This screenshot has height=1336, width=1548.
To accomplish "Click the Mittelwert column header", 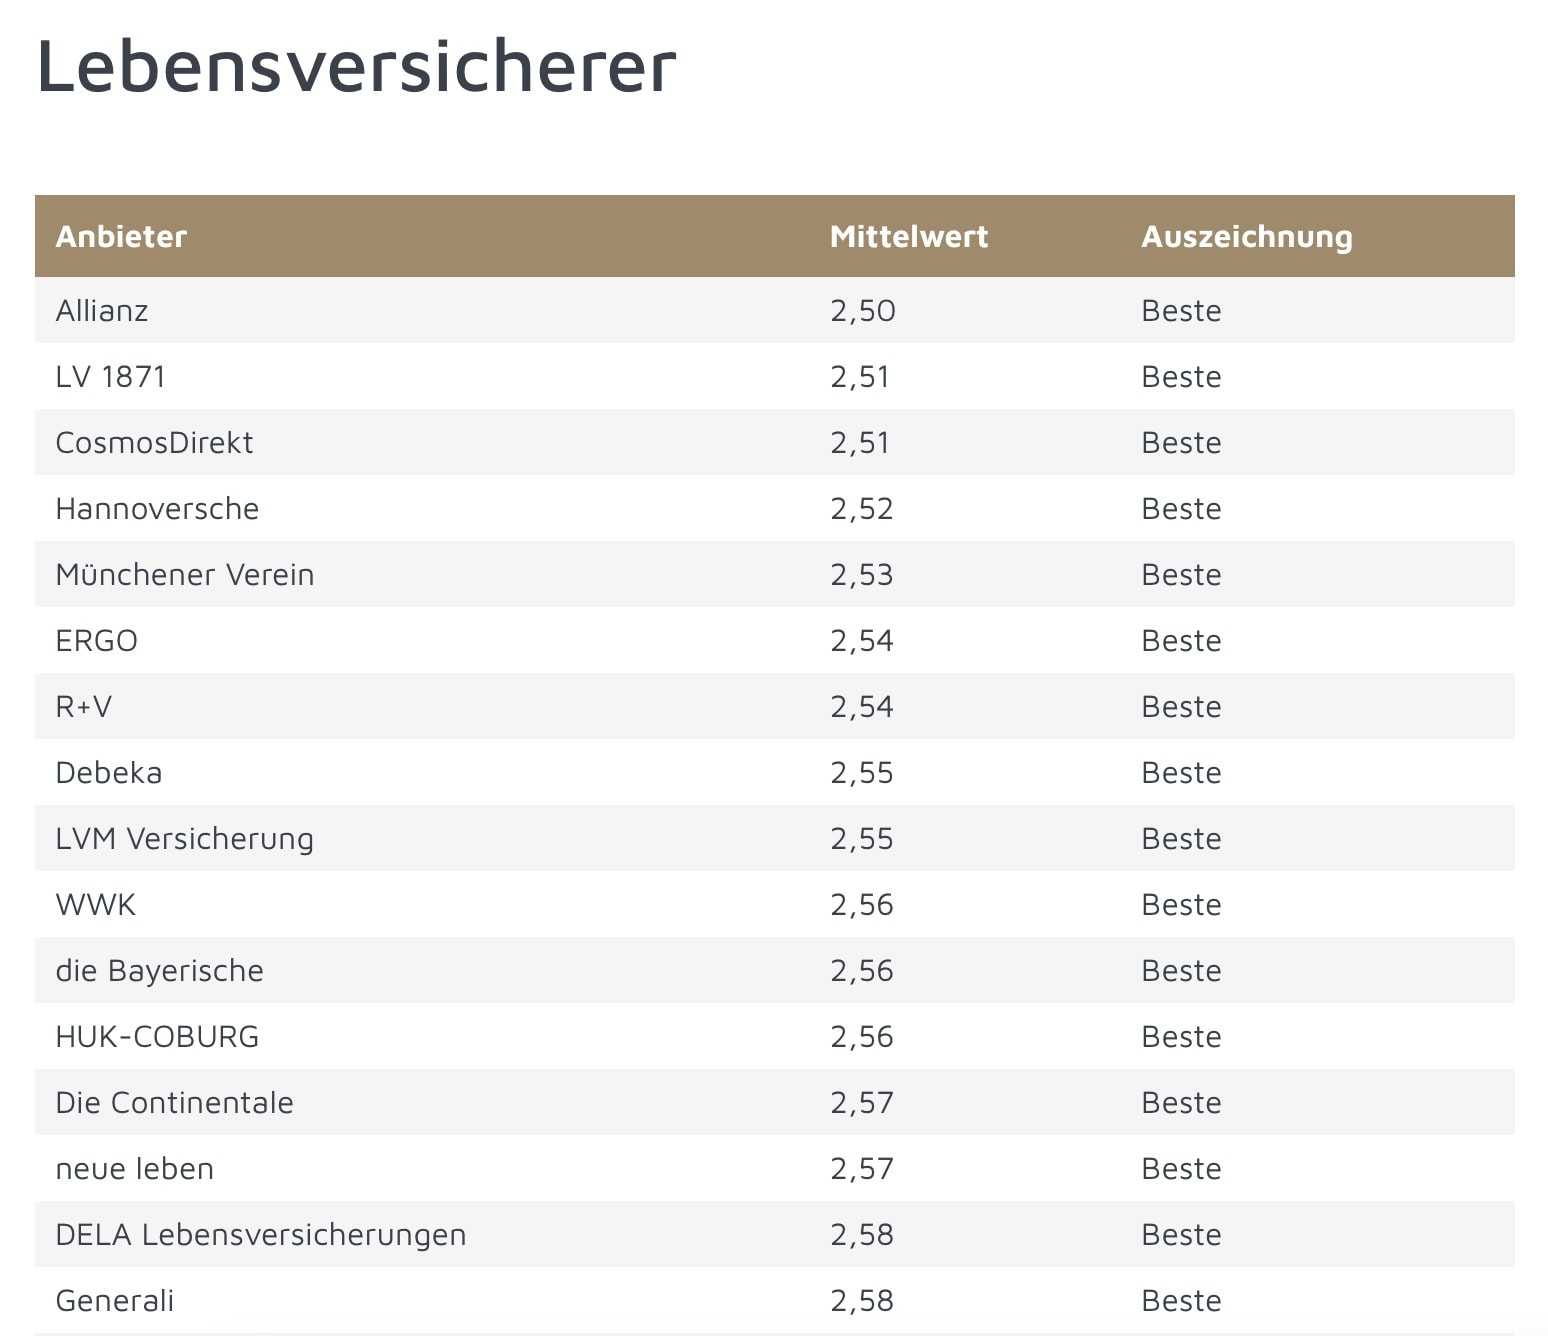I will point(908,237).
